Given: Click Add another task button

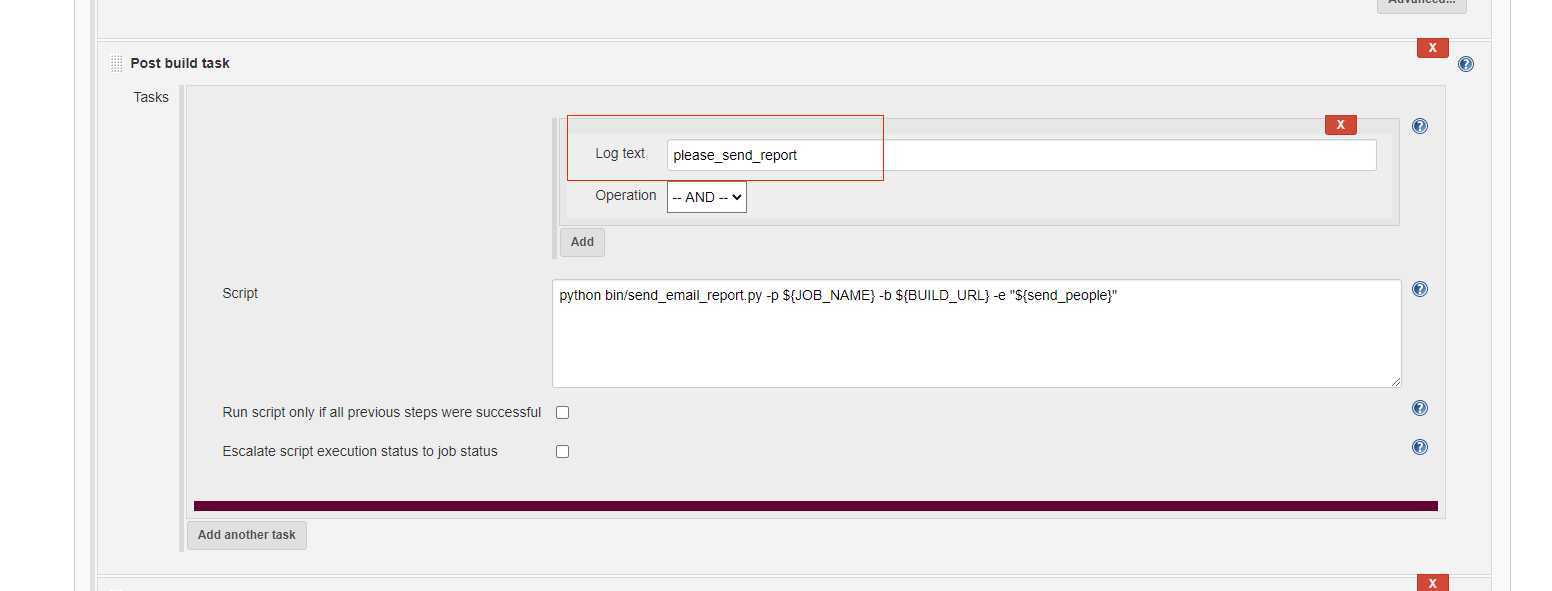Looking at the screenshot, I should (x=247, y=535).
